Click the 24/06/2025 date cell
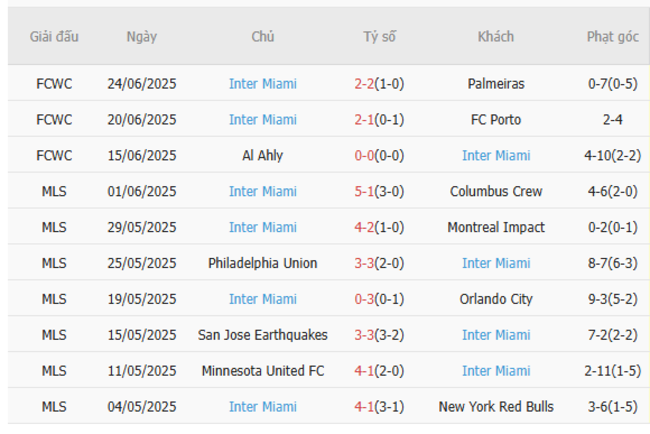The height and width of the screenshot is (434, 650). click(142, 84)
